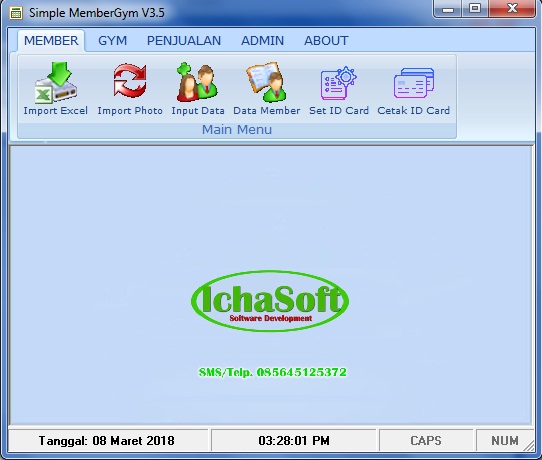The width and height of the screenshot is (542, 460).
Task: Click the NUM status indicator
Action: point(505,441)
